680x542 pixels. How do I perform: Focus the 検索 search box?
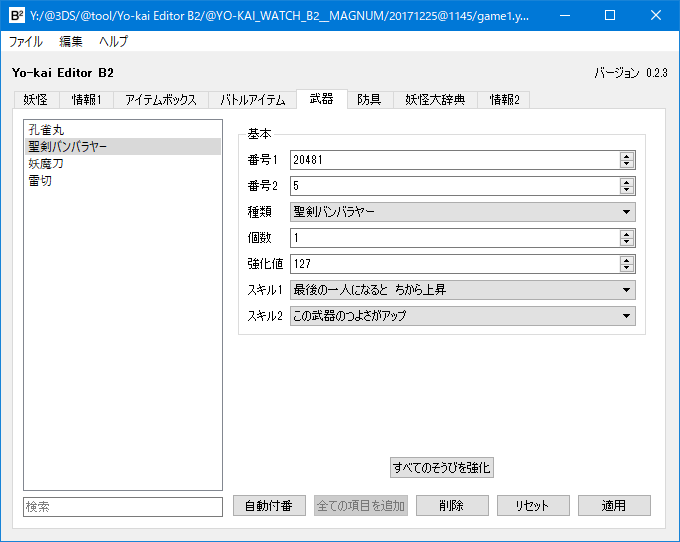pos(123,507)
